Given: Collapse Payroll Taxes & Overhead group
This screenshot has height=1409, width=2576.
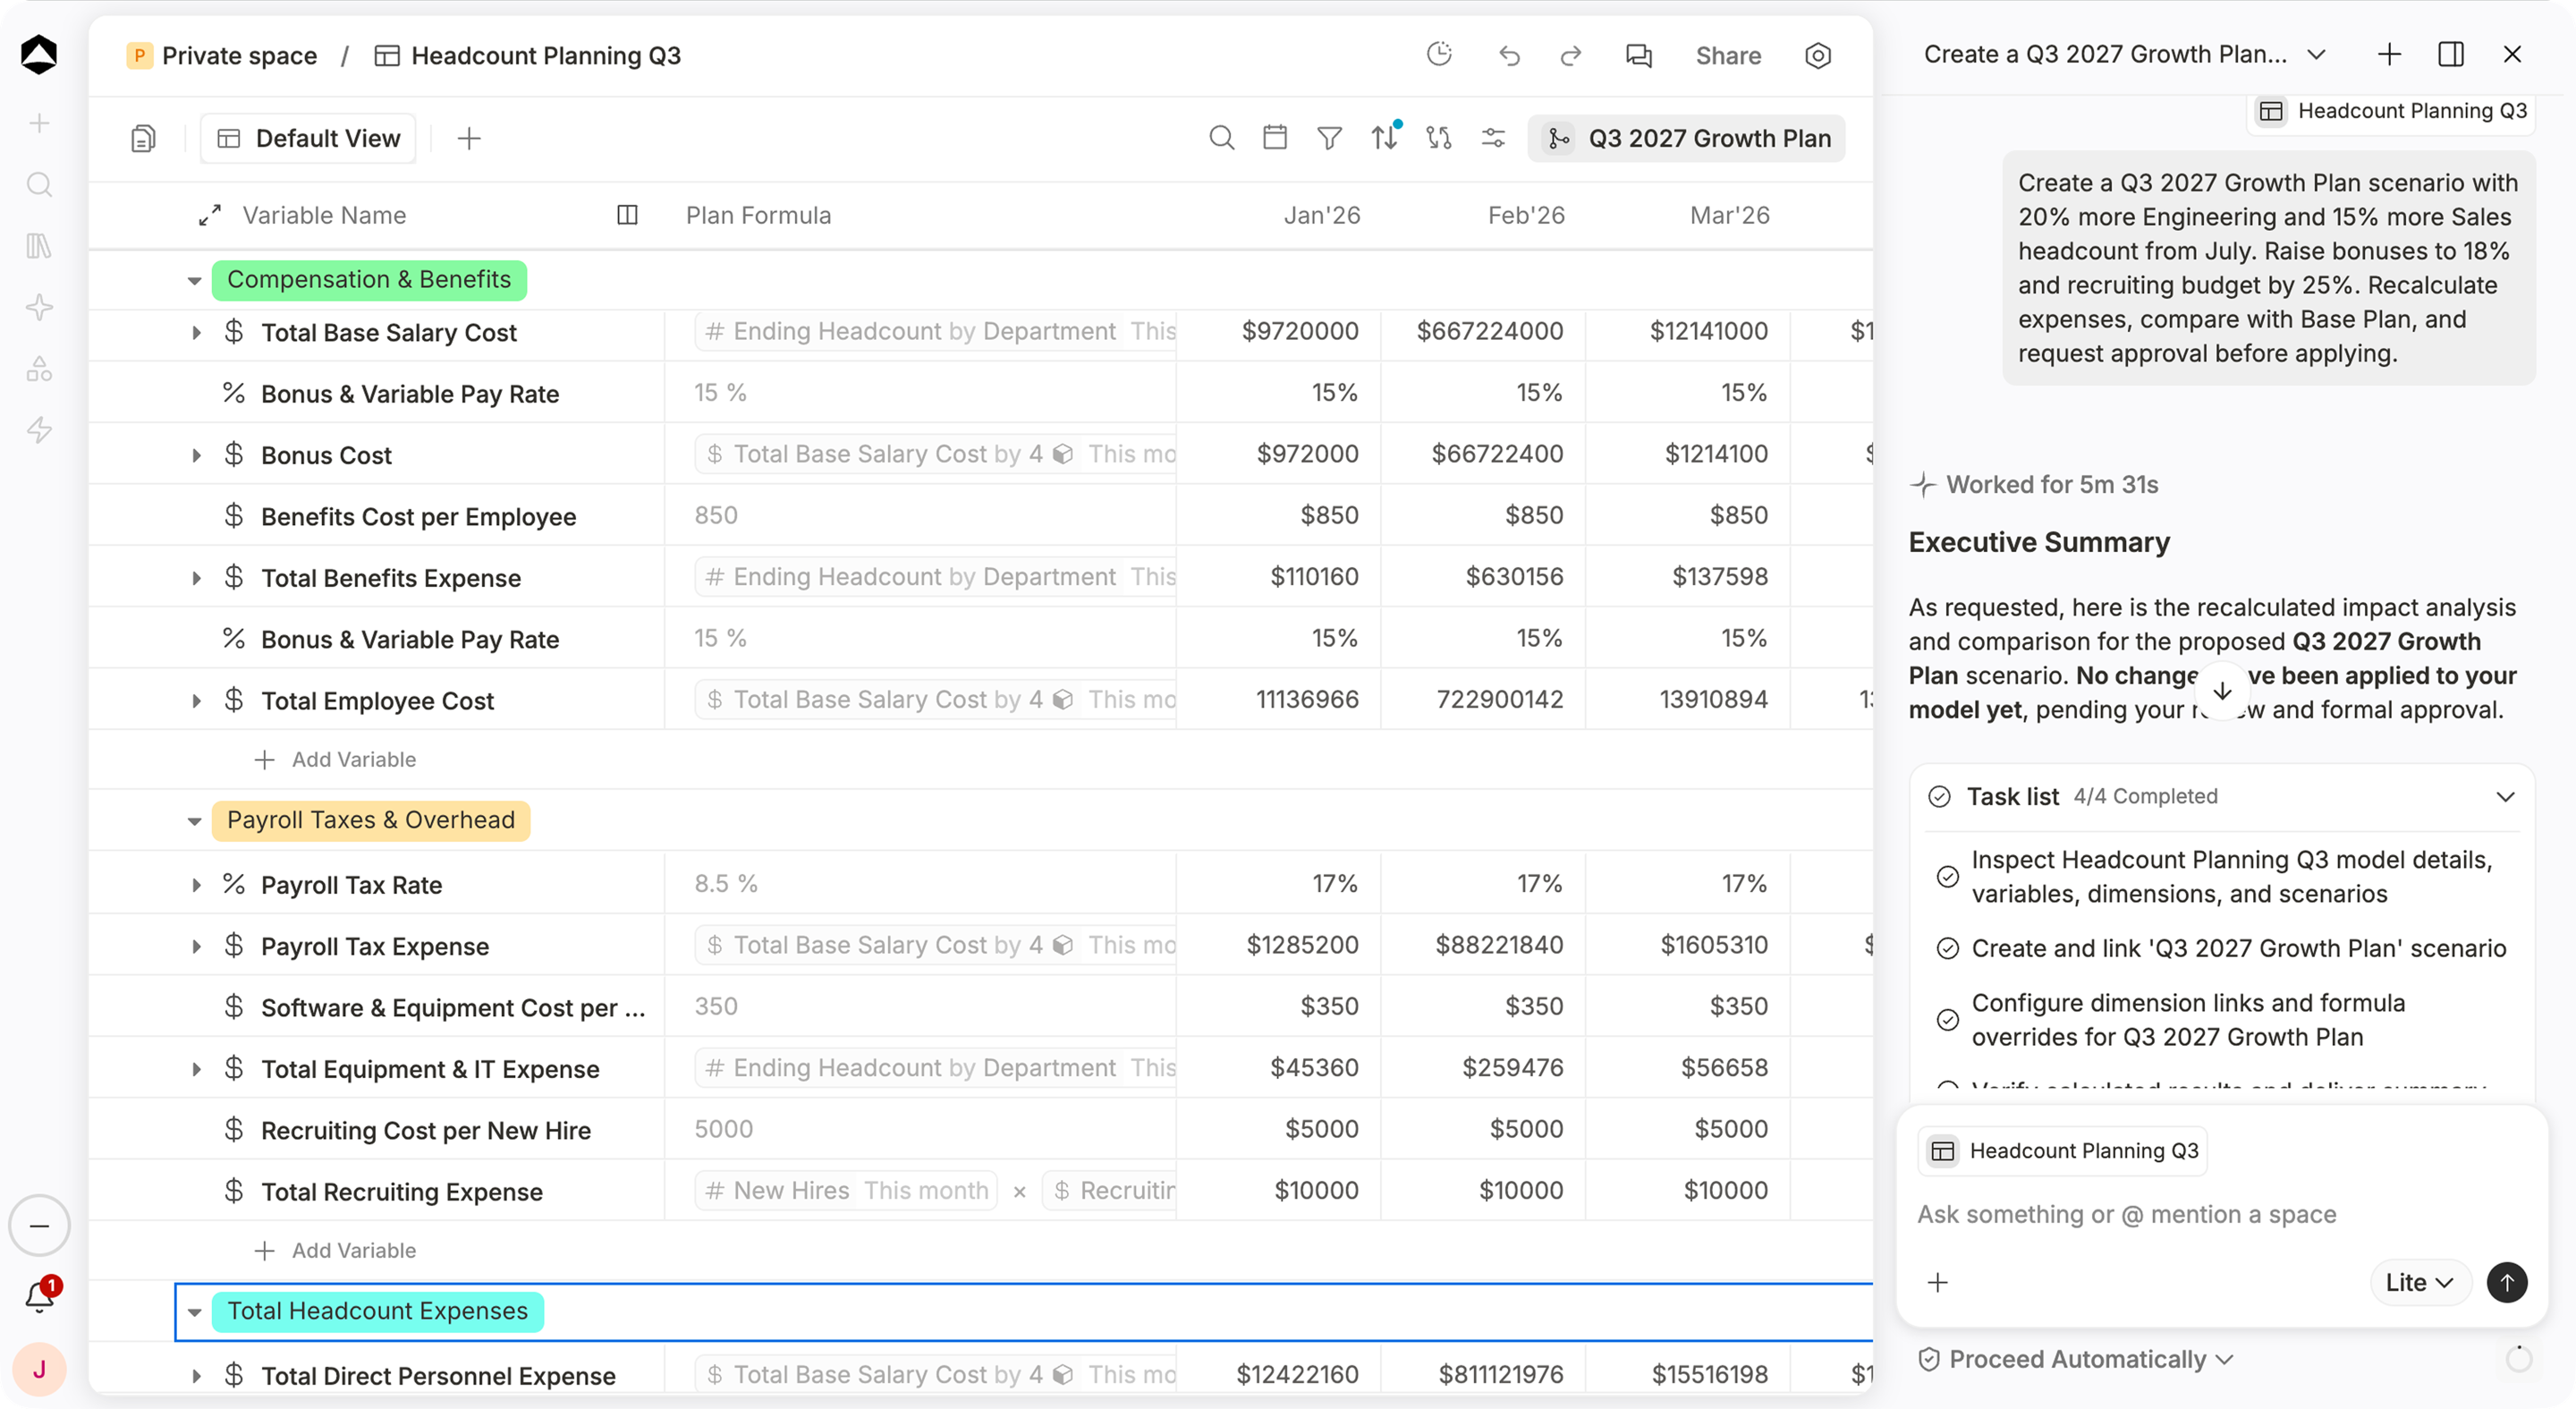Looking at the screenshot, I should point(194,821).
